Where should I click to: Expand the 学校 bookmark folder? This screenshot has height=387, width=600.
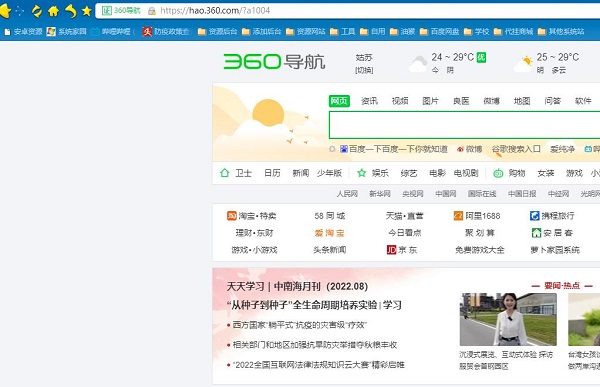pos(477,32)
